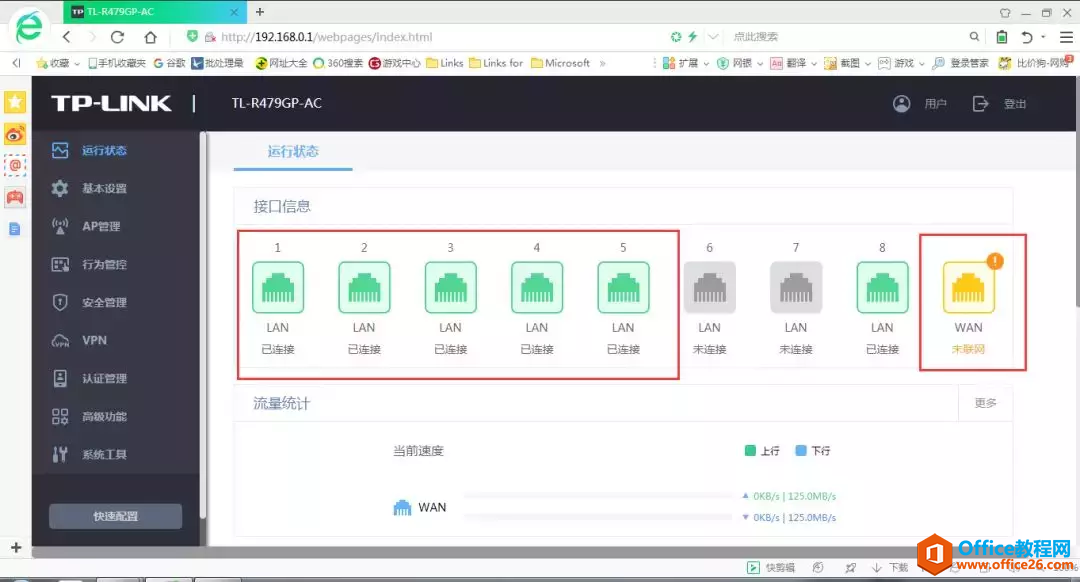Screen dimensions: 1080x582
Task: Click the 登录管家 toolbar item
Action: coord(960,63)
